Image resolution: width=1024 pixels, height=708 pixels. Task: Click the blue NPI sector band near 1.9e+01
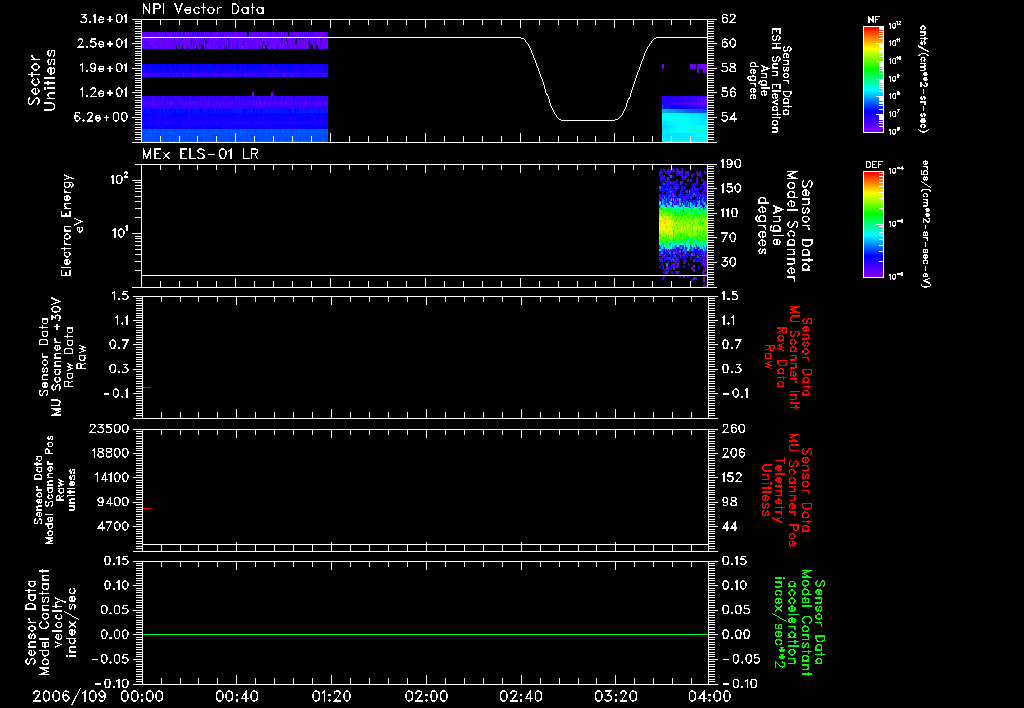(234, 70)
